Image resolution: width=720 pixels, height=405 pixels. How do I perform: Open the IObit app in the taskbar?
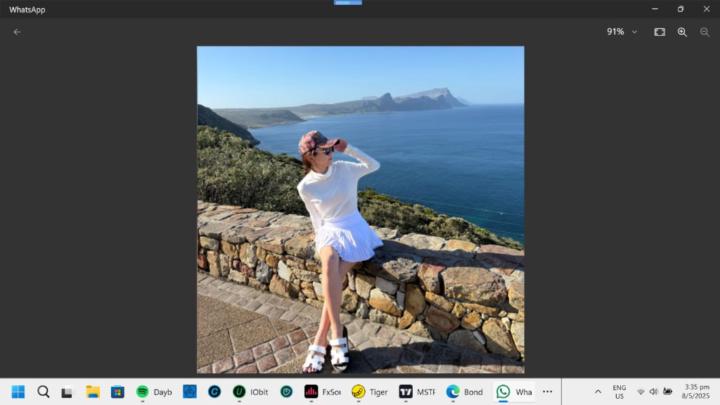(250, 392)
